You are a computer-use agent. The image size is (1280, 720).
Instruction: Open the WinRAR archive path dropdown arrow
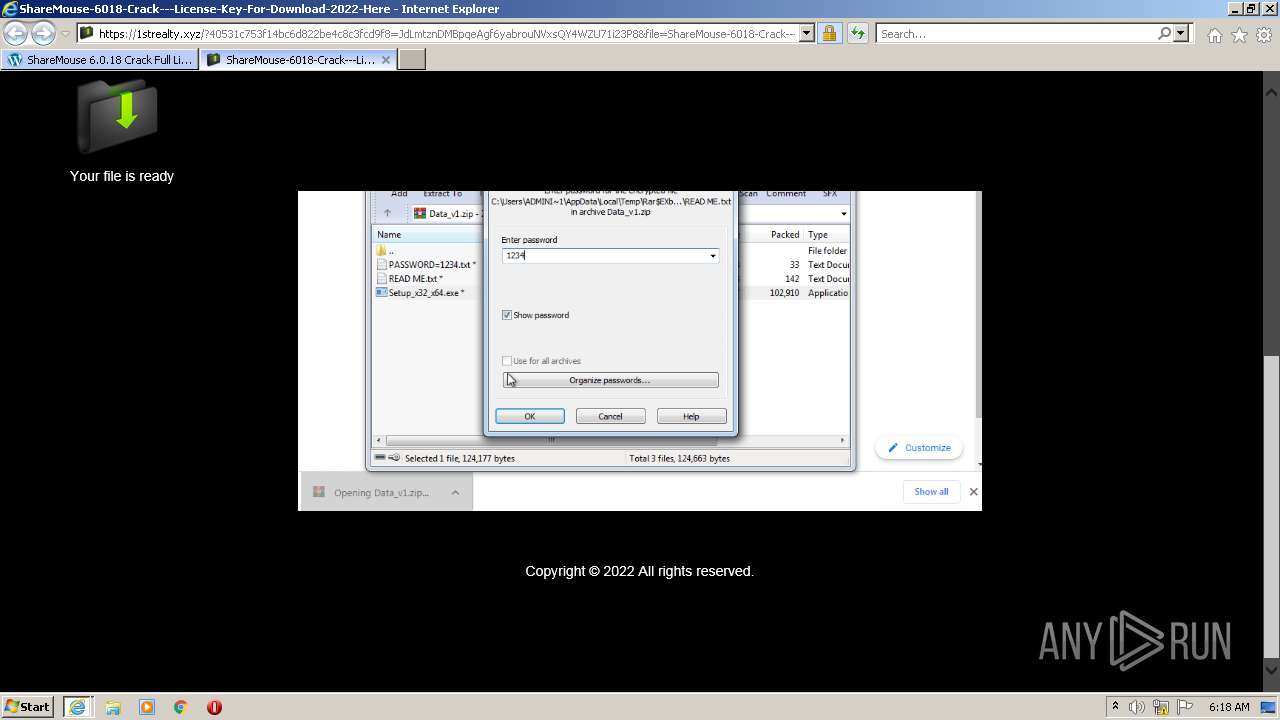click(x=843, y=213)
